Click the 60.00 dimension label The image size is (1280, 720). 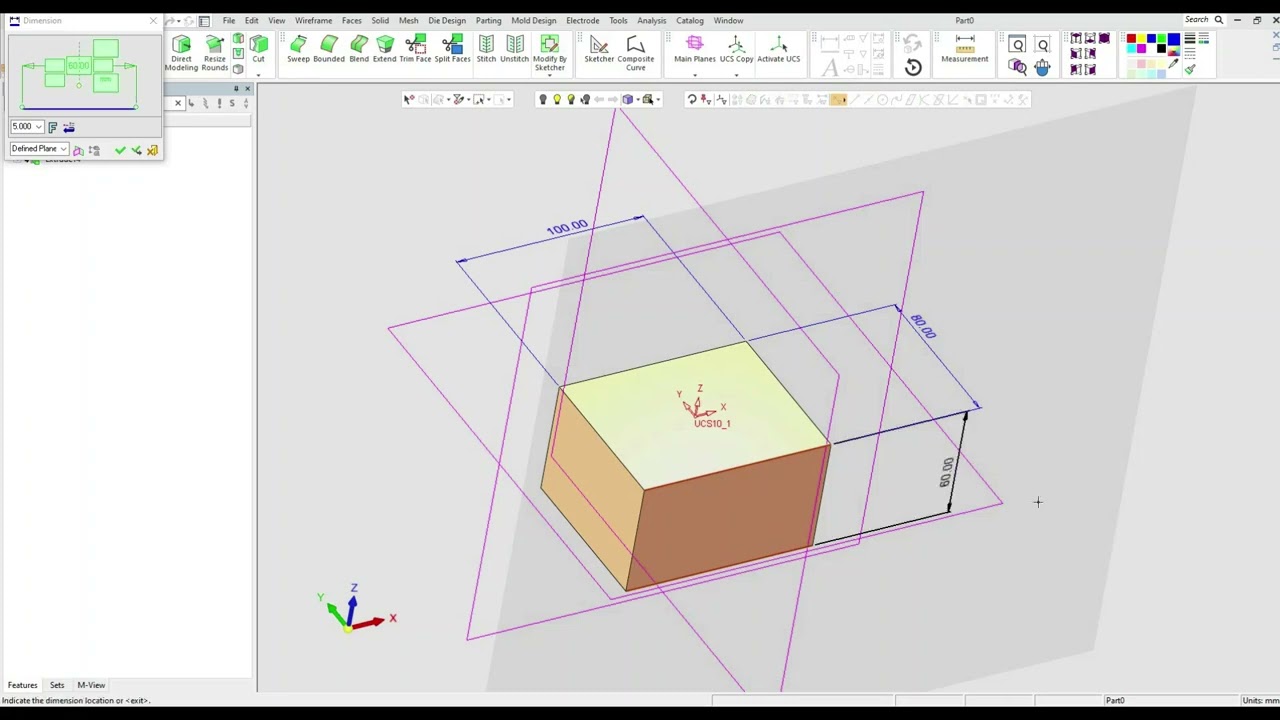946,472
